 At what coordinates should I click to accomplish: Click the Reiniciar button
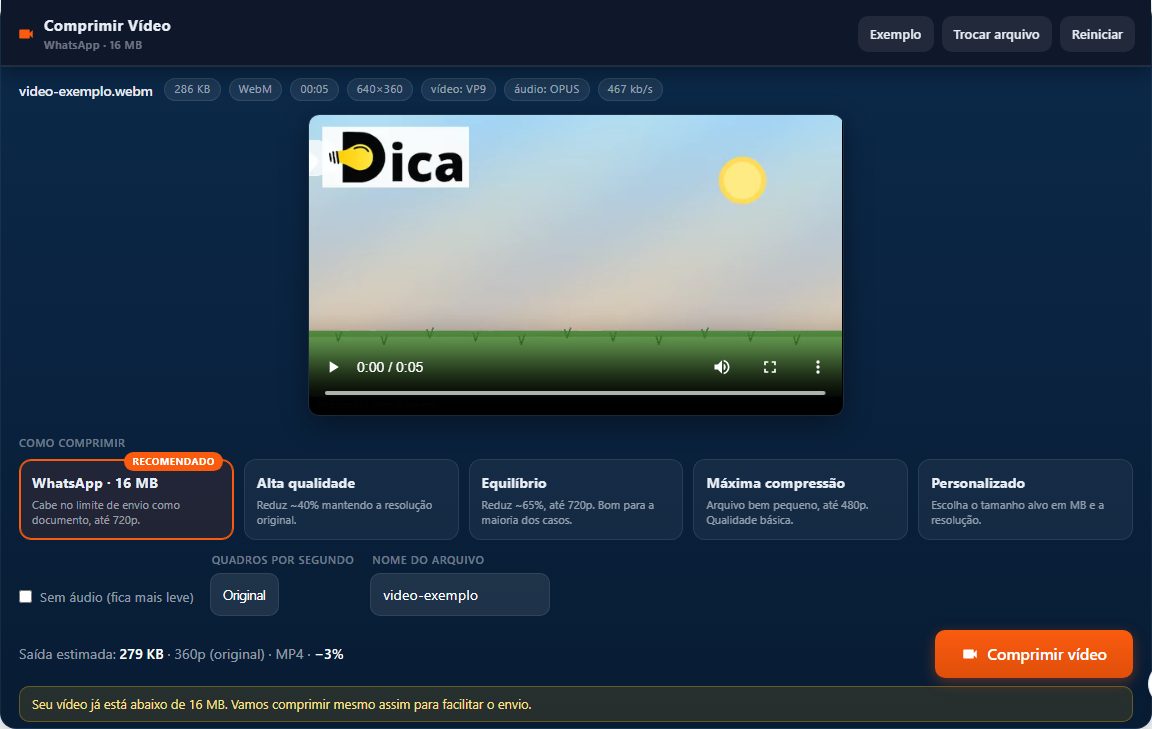click(1096, 35)
